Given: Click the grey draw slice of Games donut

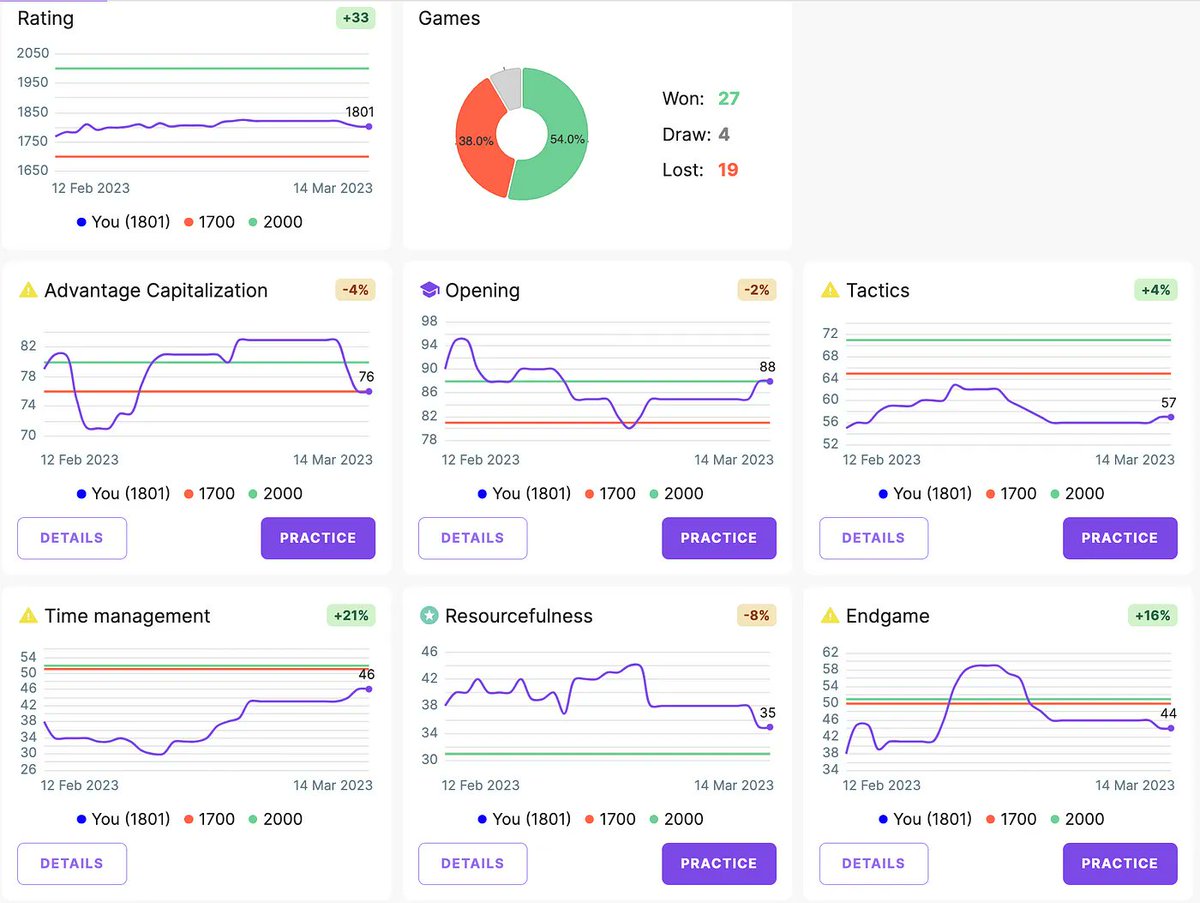Looking at the screenshot, I should point(507,87).
